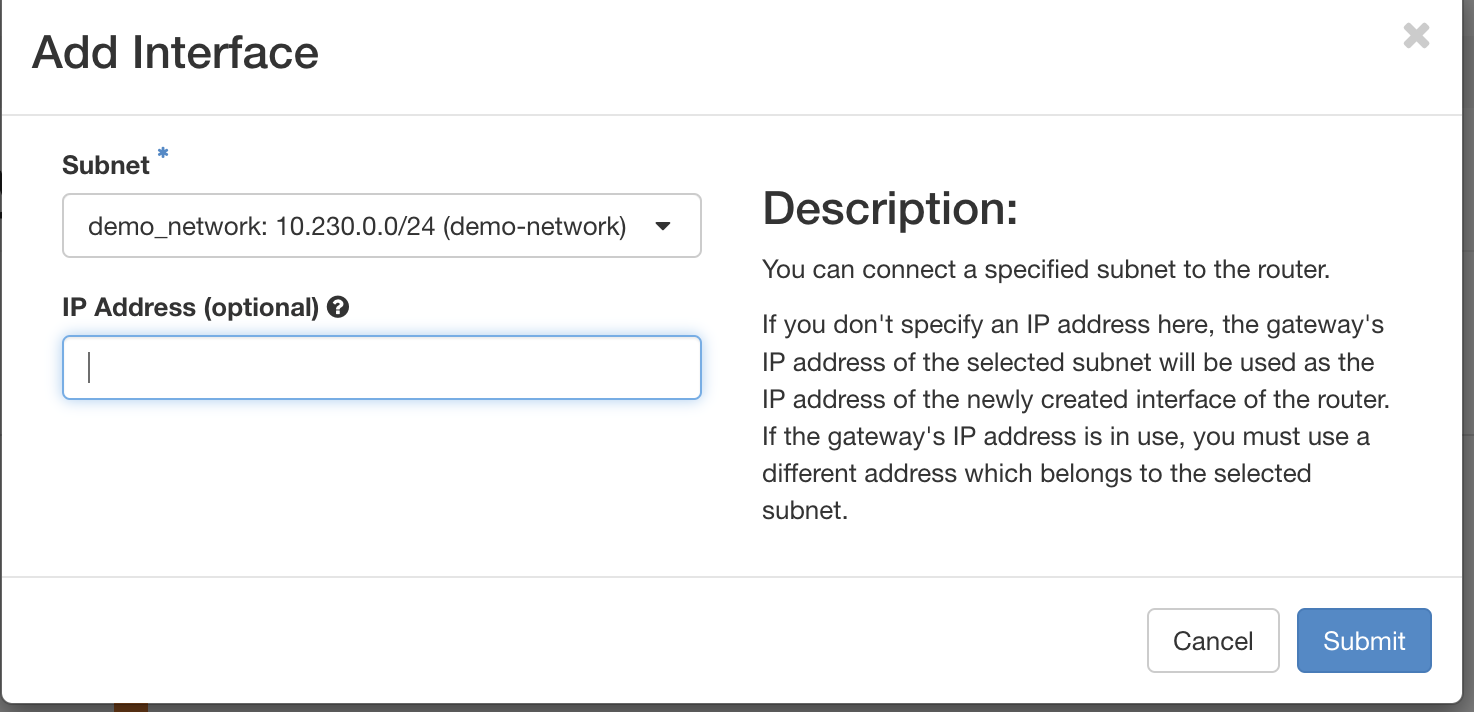Select the demo_network 10.230.0.0/24 subnet value text
This screenshot has width=1474, height=712.
pyautogui.click(x=356, y=227)
